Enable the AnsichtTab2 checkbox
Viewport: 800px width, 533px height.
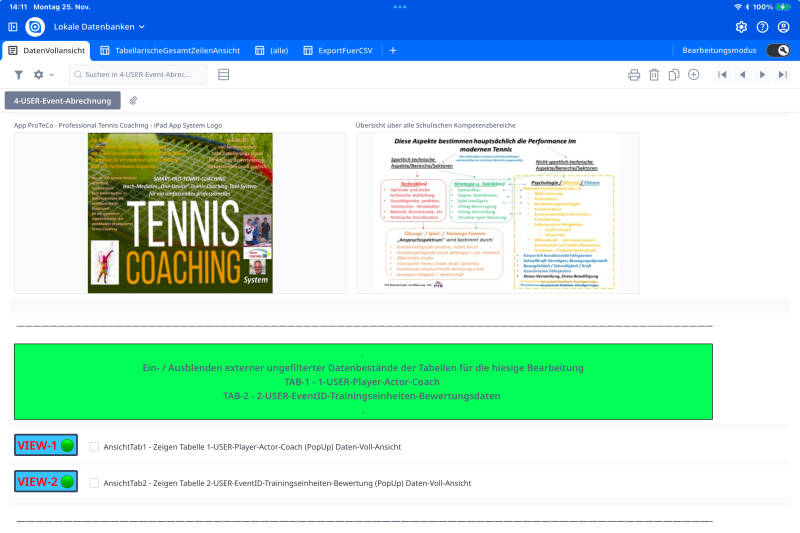click(x=94, y=483)
